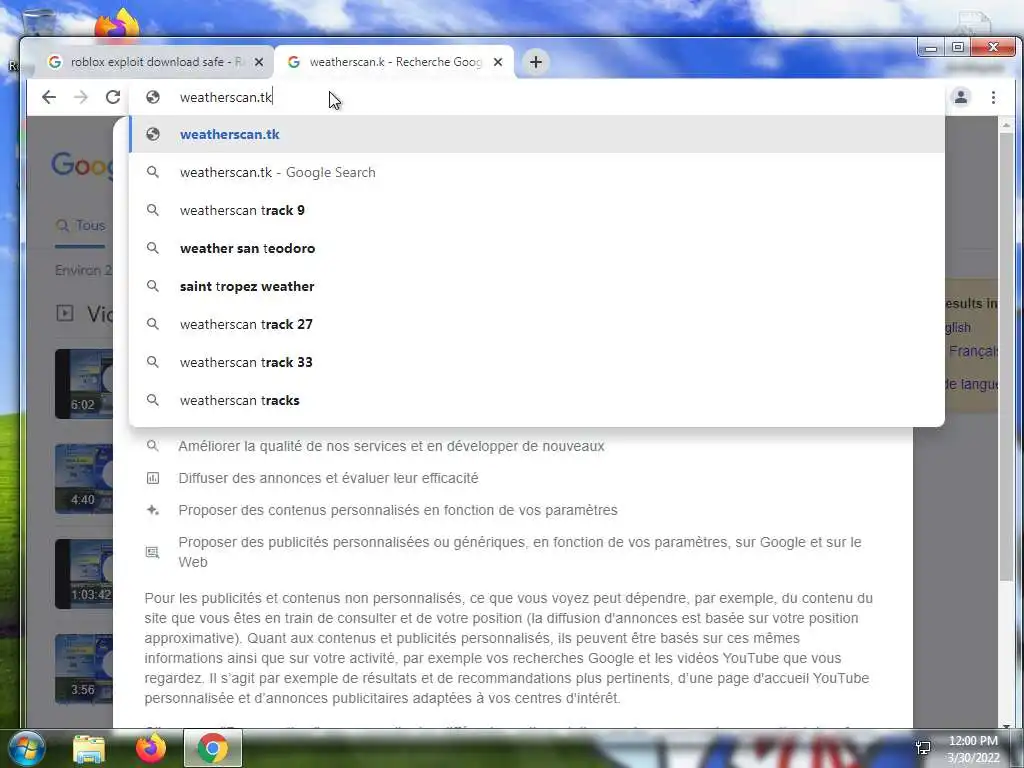Launch Firefox from the taskbar
Screen dimensions: 1024x768
tap(151, 748)
